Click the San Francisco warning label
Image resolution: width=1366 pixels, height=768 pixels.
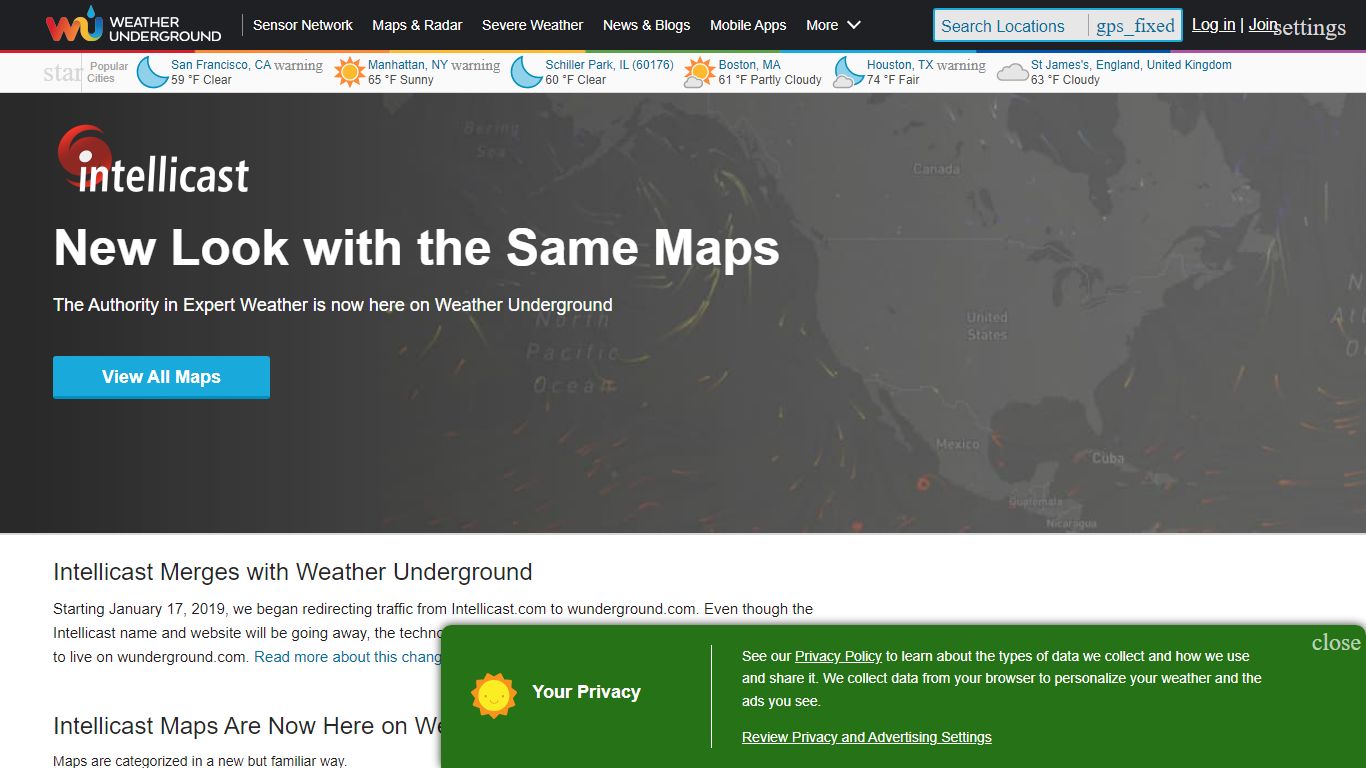pyautogui.click(x=299, y=65)
